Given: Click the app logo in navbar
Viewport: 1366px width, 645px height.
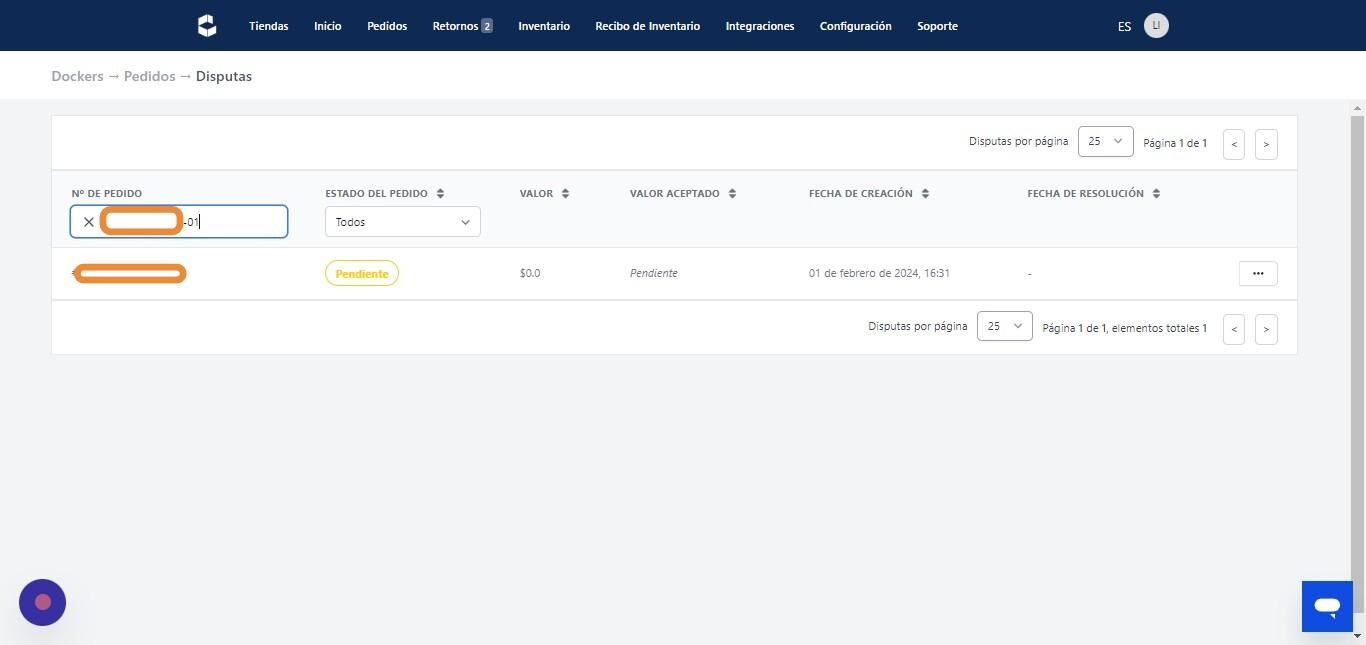Looking at the screenshot, I should pyautogui.click(x=207, y=26).
